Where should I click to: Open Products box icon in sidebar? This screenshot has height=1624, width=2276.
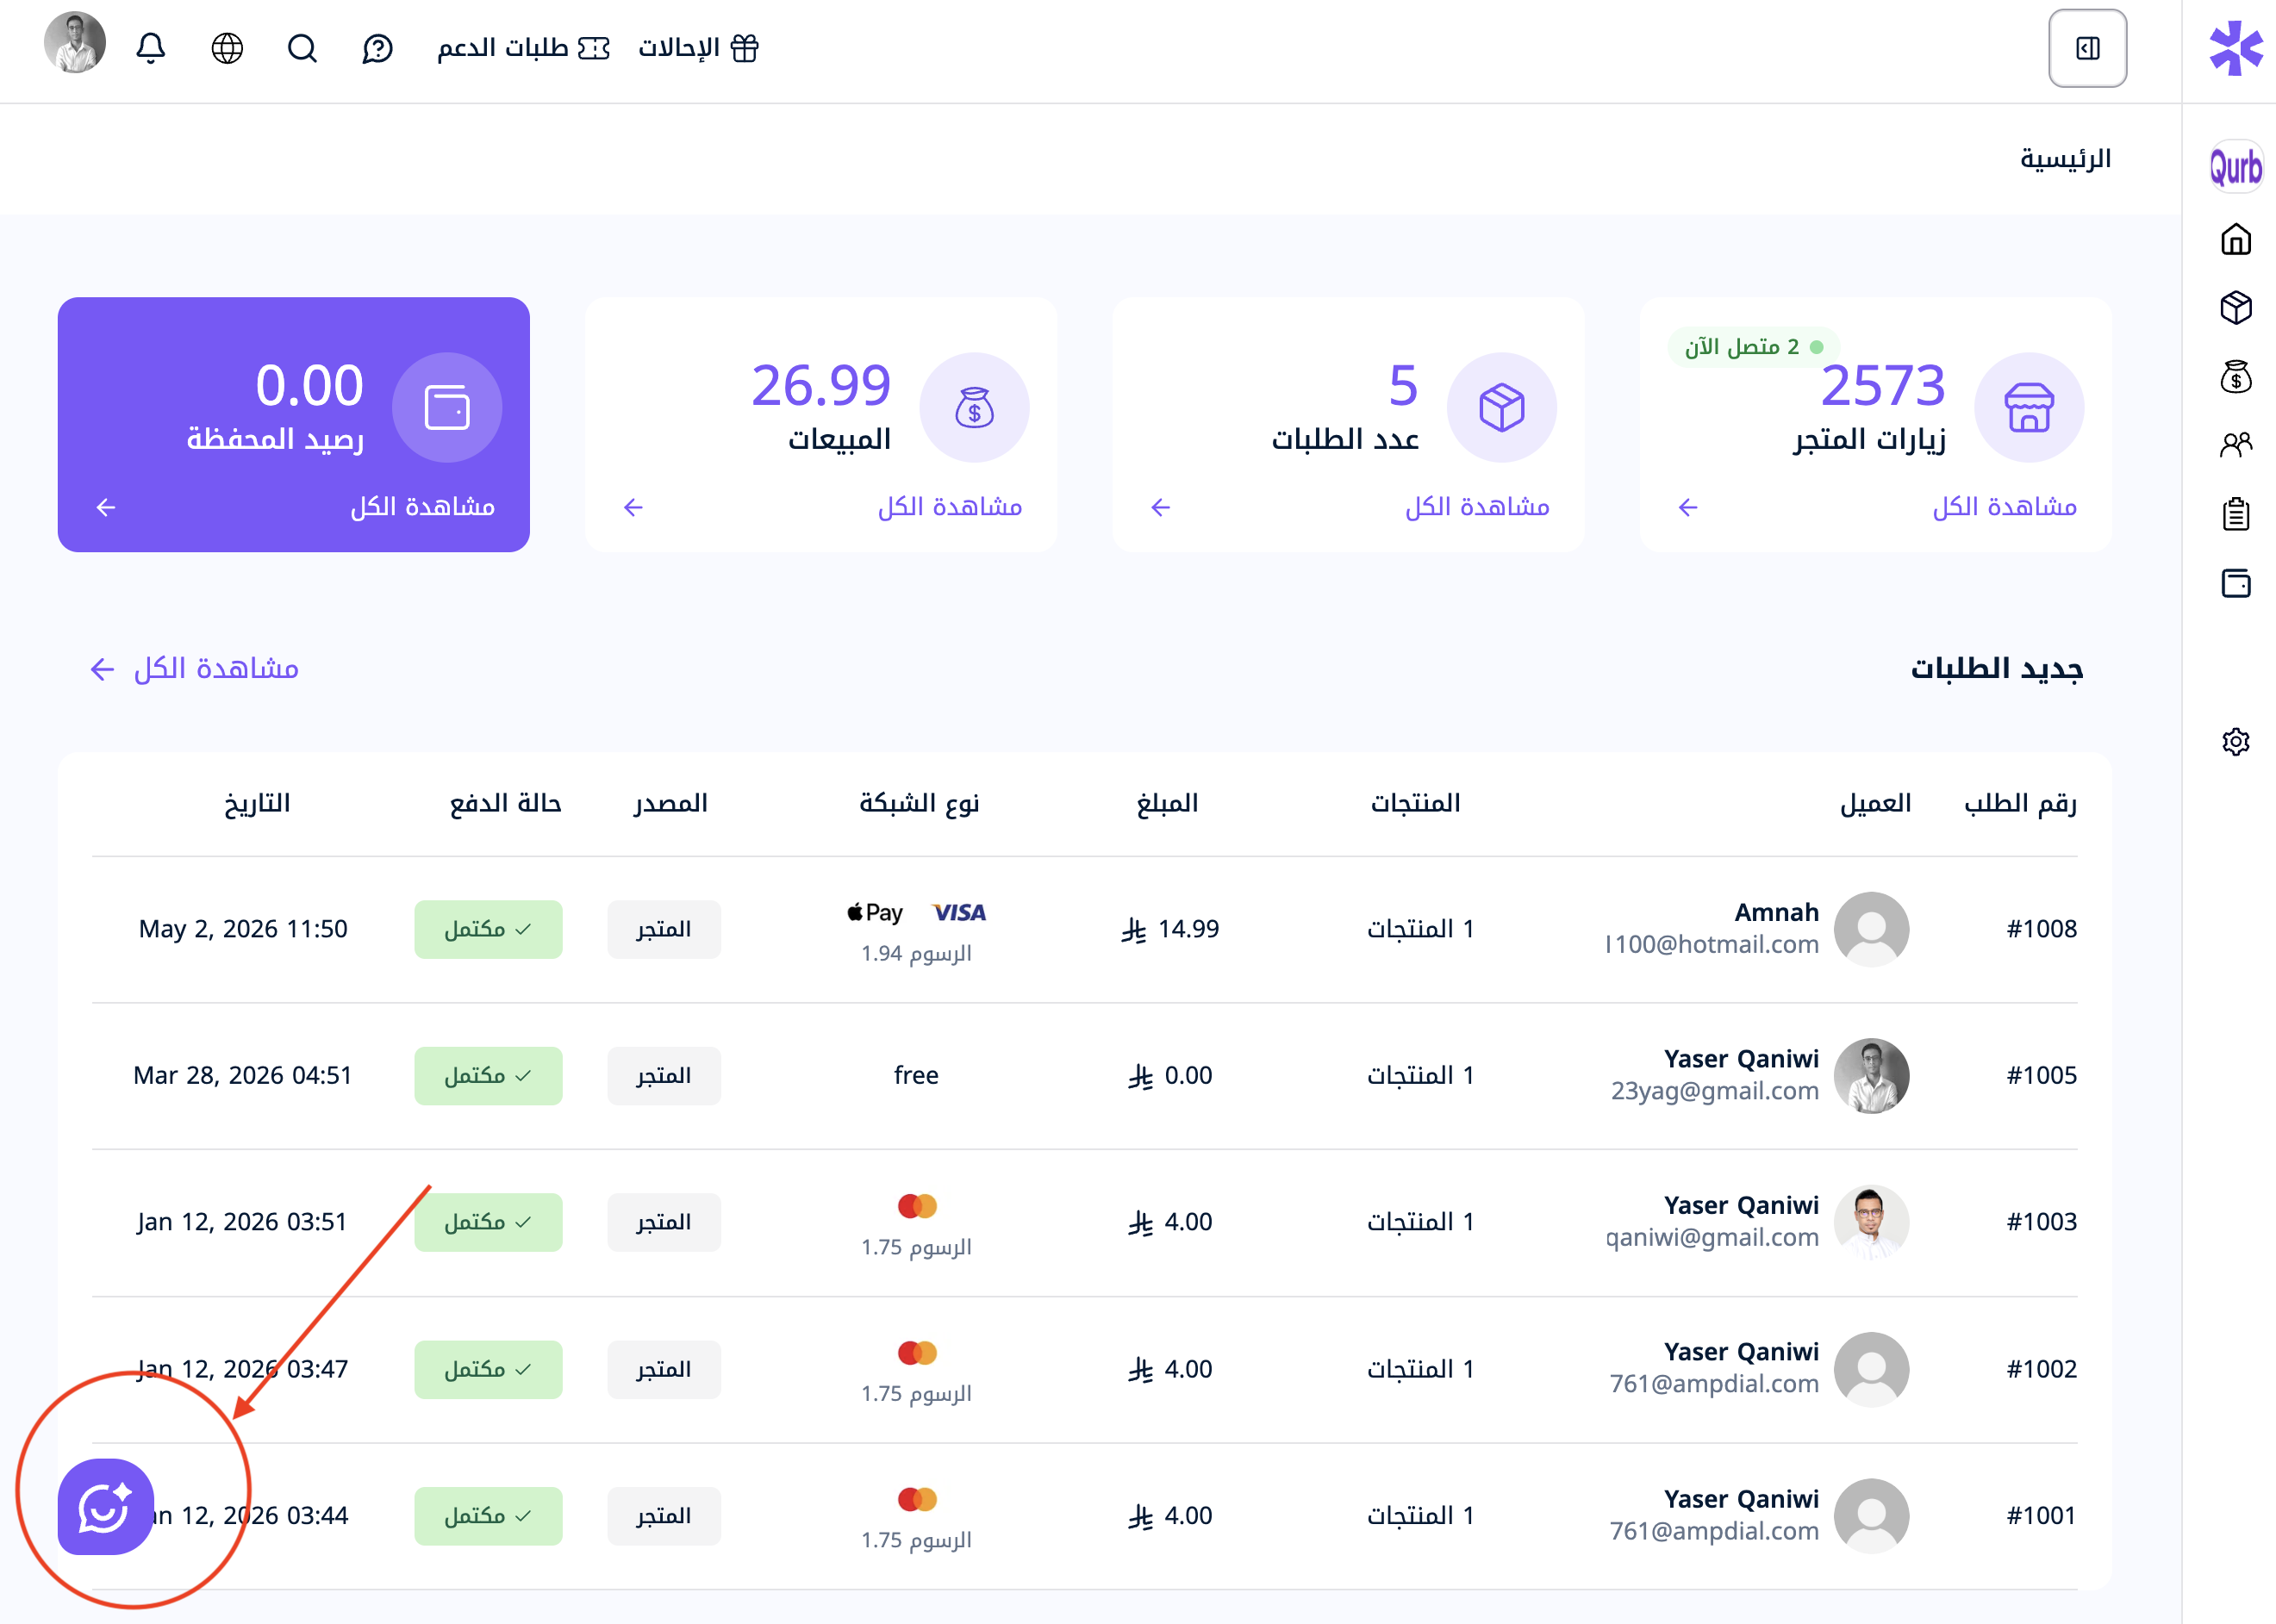(2236, 307)
